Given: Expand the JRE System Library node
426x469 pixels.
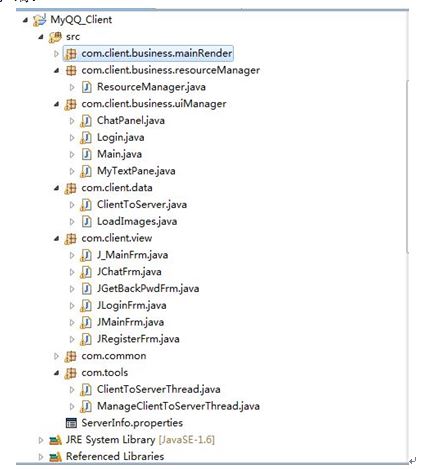Looking at the screenshot, I should click(41, 440).
